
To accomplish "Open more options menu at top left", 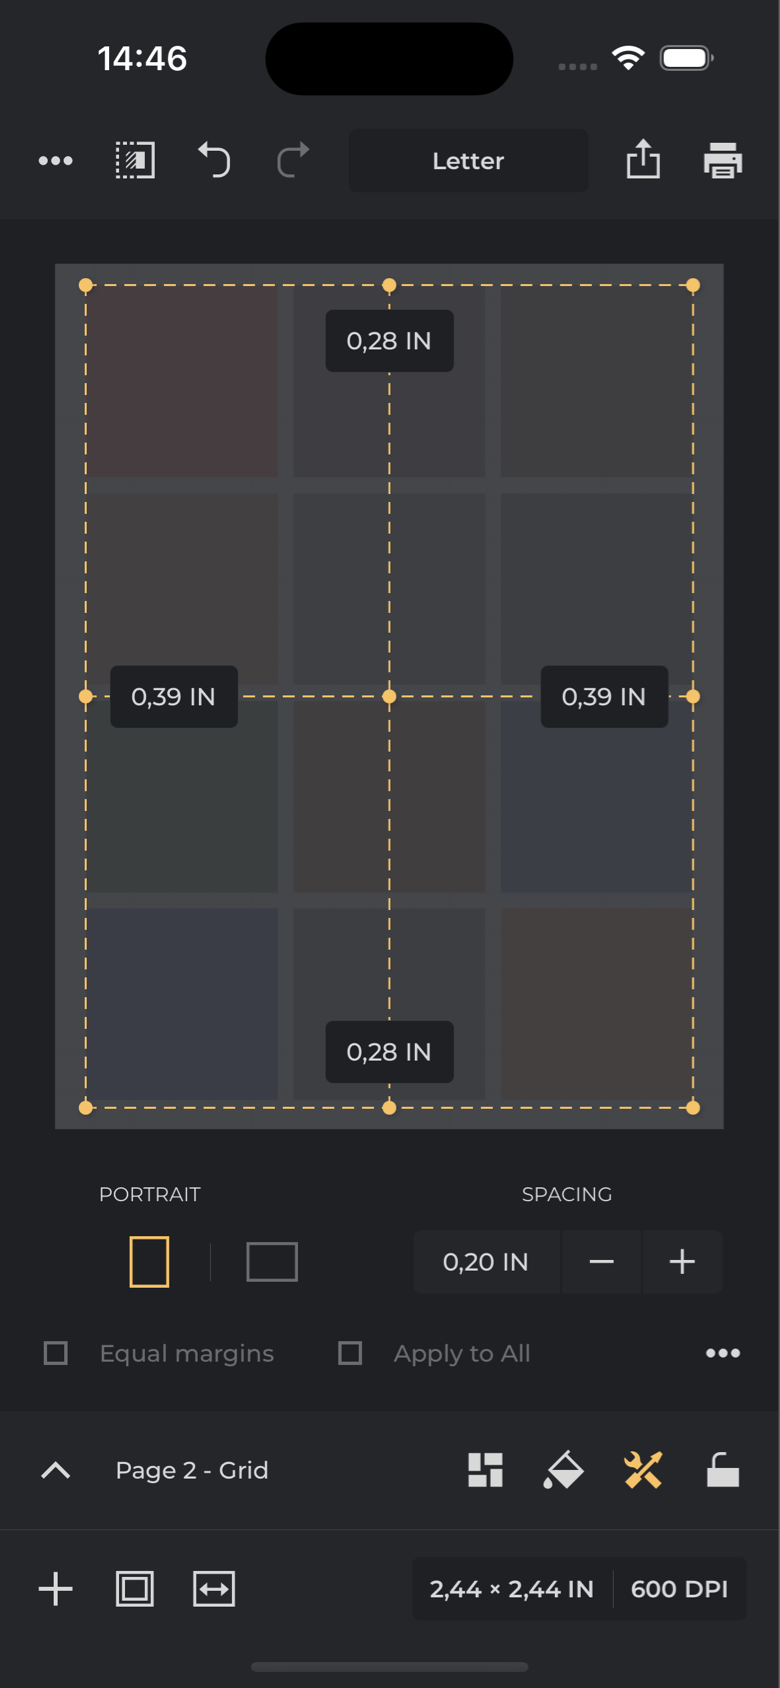I will click(x=56, y=160).
